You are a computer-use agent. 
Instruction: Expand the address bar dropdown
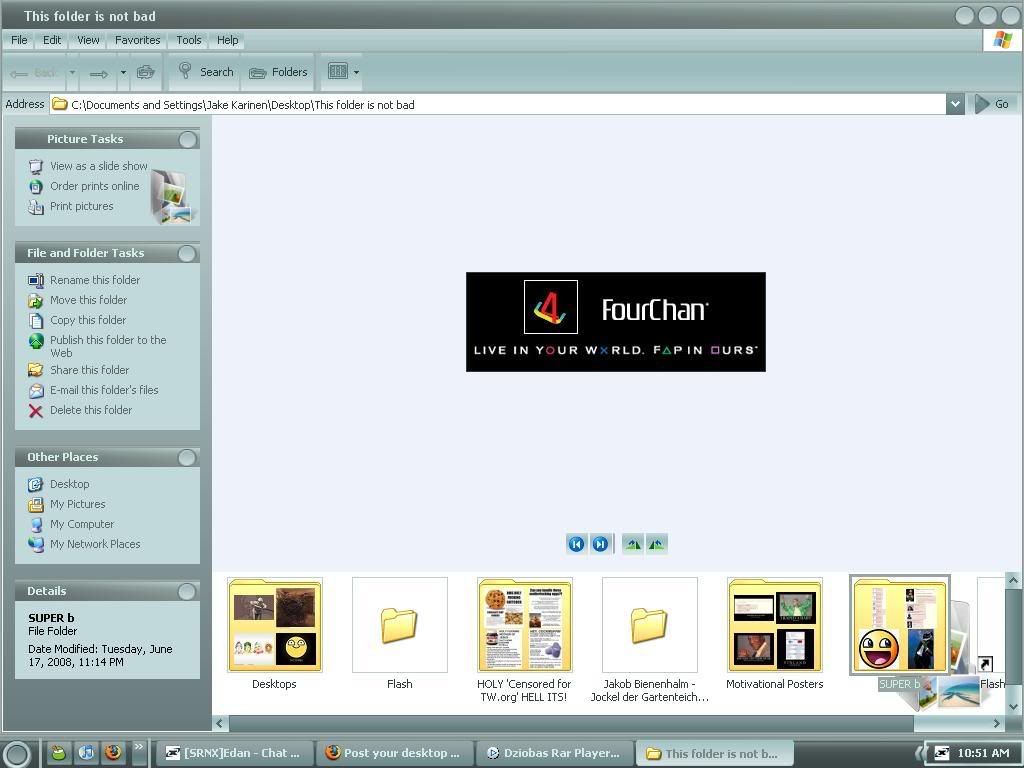[955, 104]
